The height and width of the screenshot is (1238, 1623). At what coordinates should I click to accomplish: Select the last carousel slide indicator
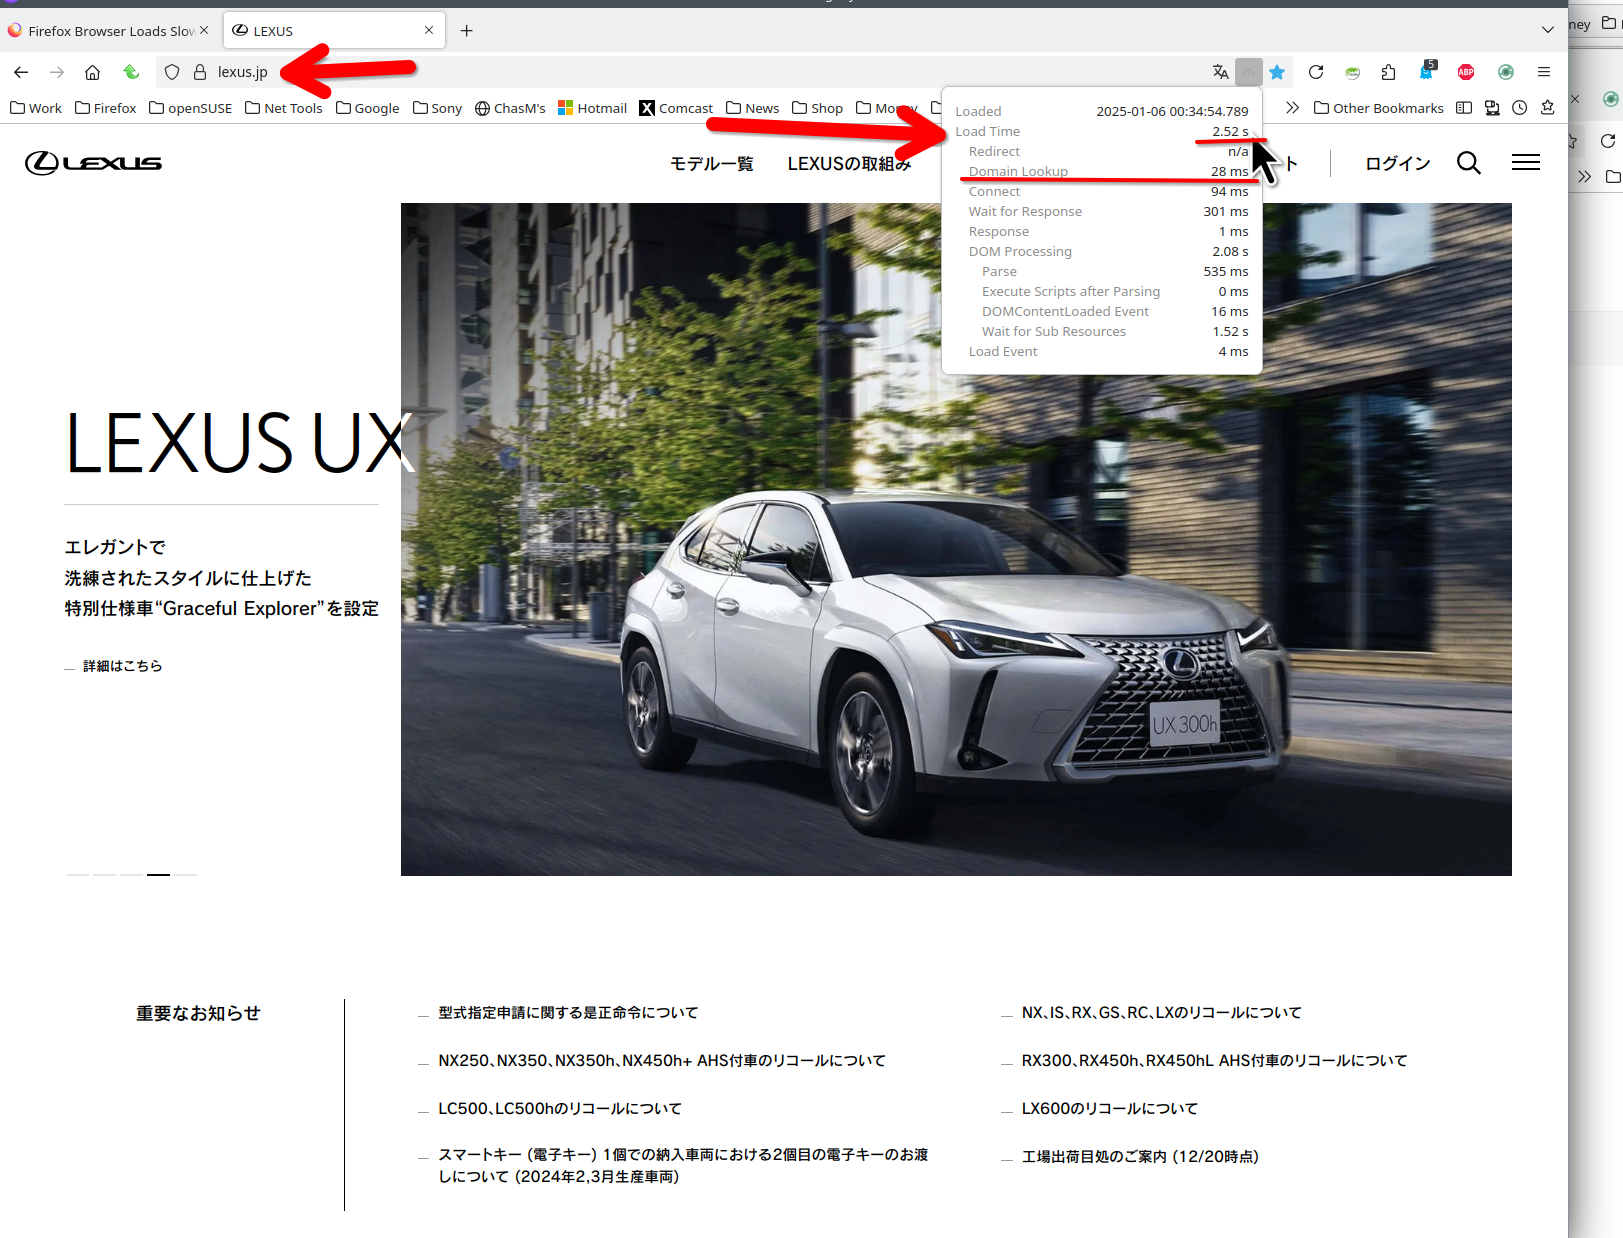click(185, 875)
